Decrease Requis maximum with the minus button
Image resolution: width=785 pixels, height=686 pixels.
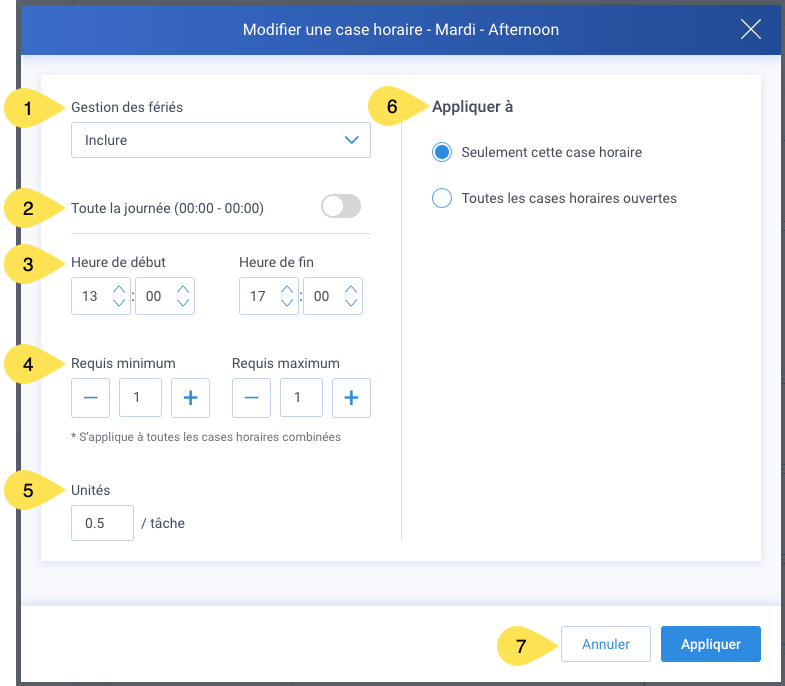pos(251,398)
